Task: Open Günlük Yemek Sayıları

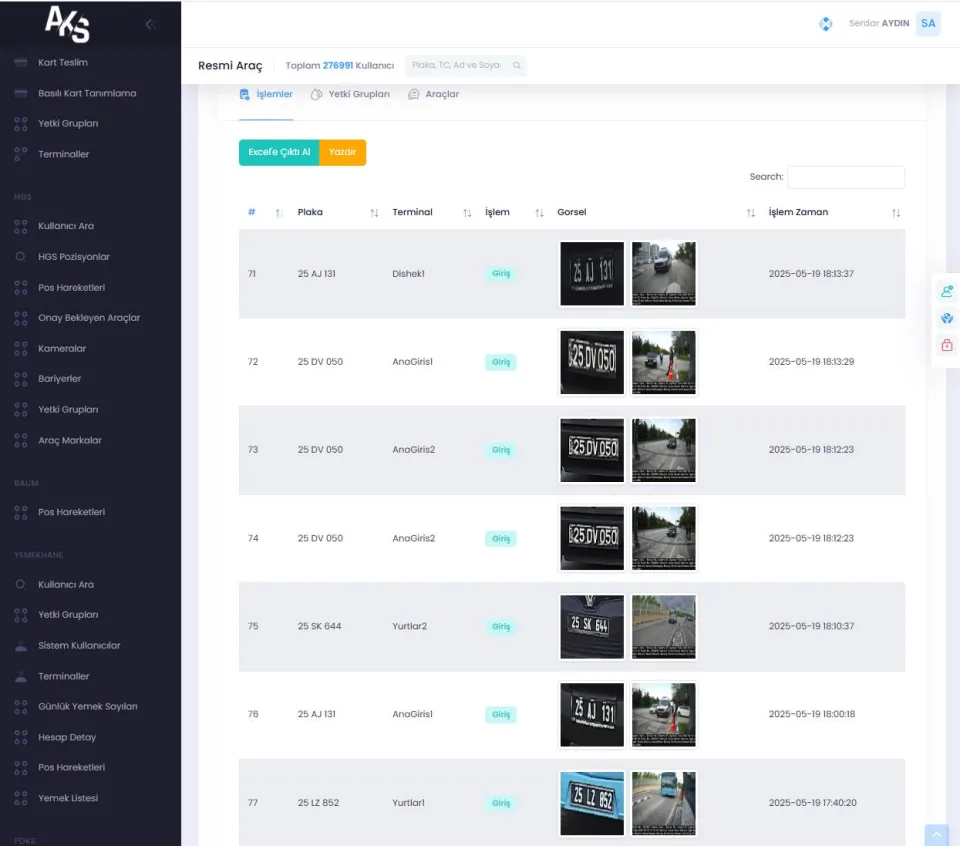Action: click(88, 706)
